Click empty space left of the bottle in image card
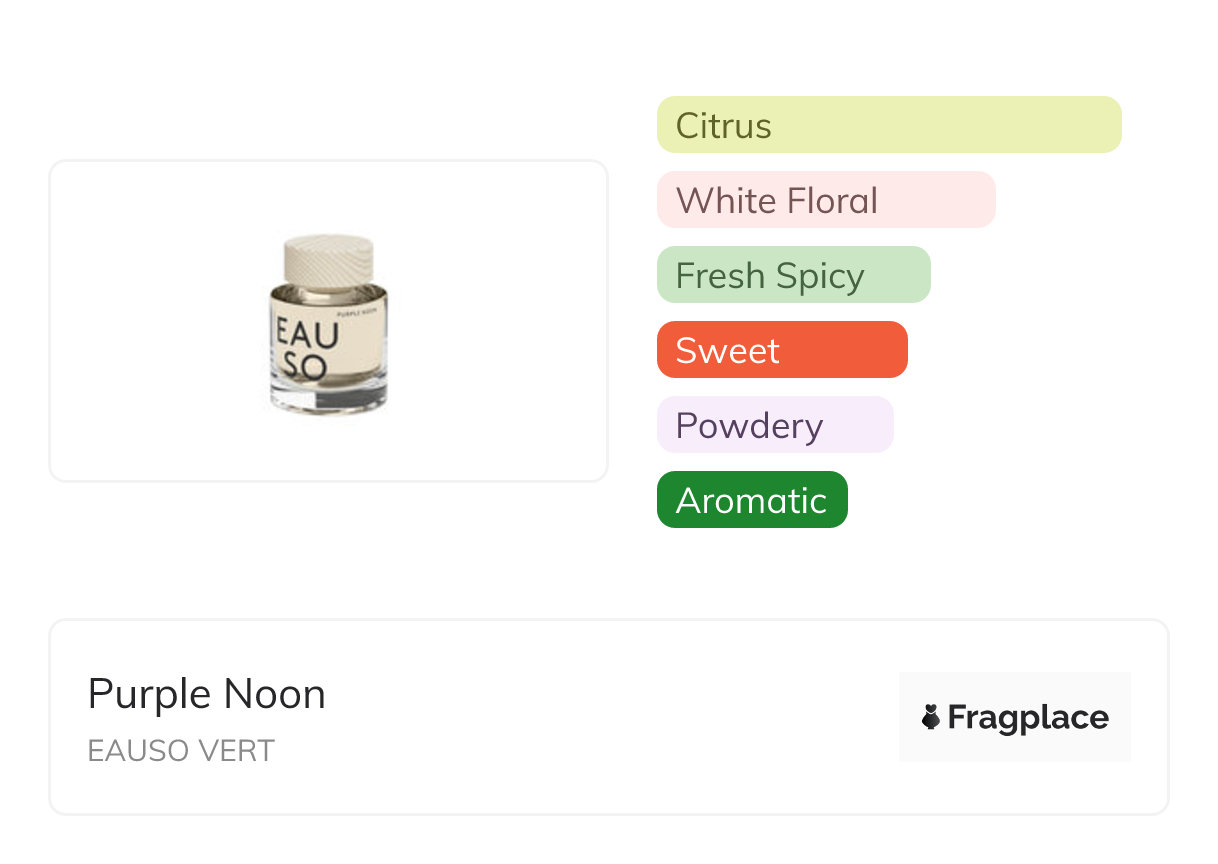The width and height of the screenshot is (1218, 864). tap(150, 321)
